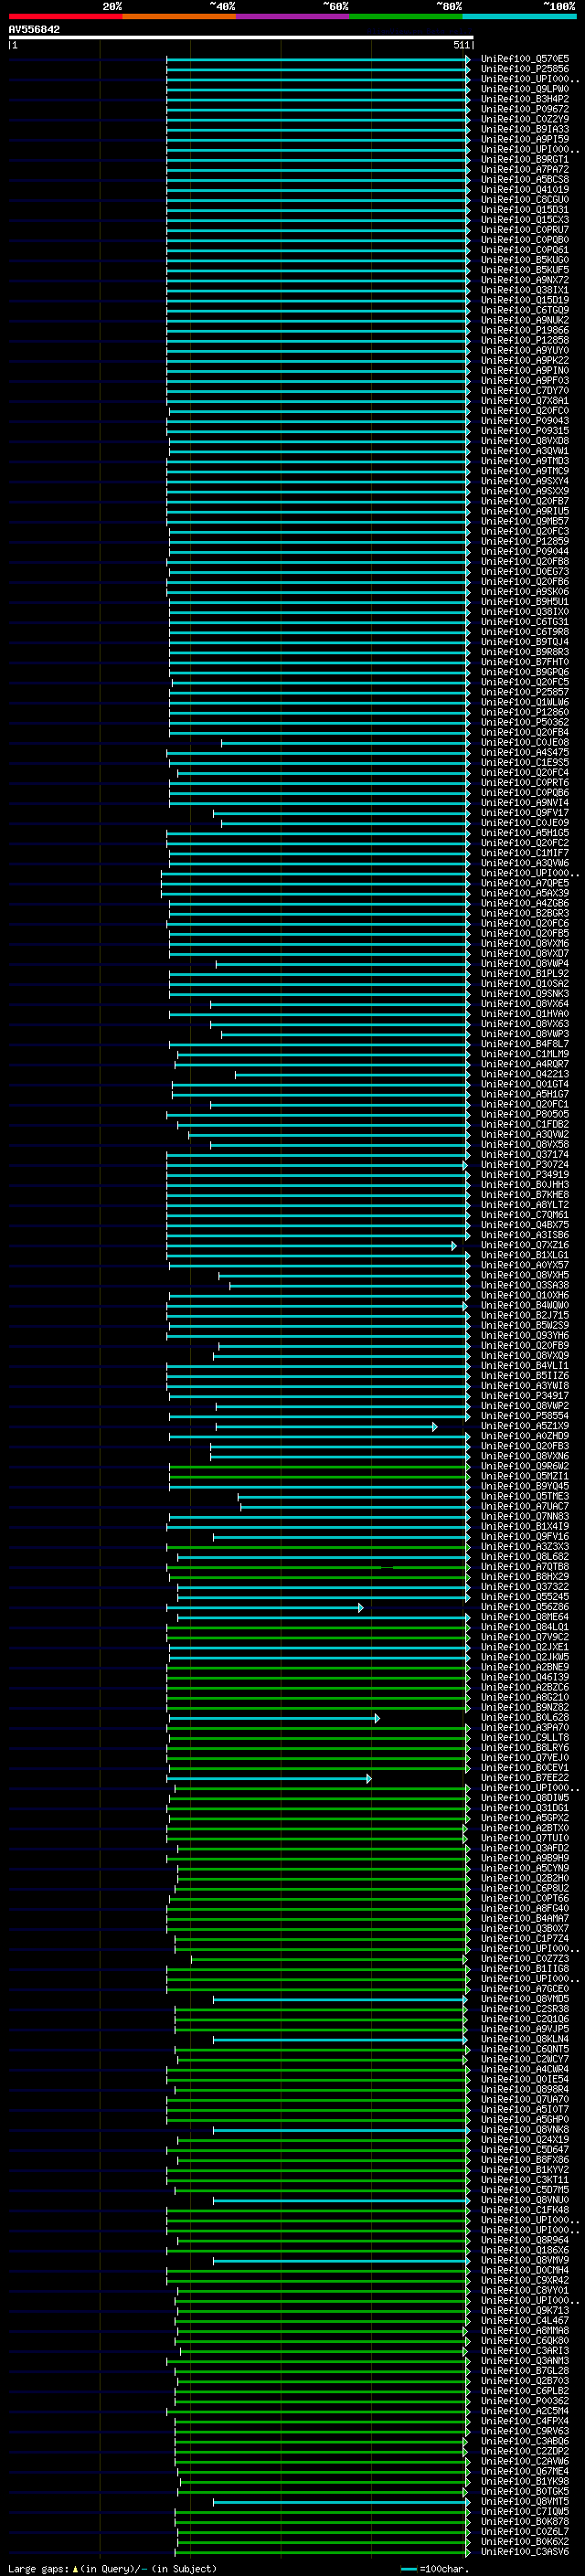585x2576 pixels.
Task: Click the UniRef100_B4WQW0 entry
Action: pyautogui.click(x=524, y=1305)
